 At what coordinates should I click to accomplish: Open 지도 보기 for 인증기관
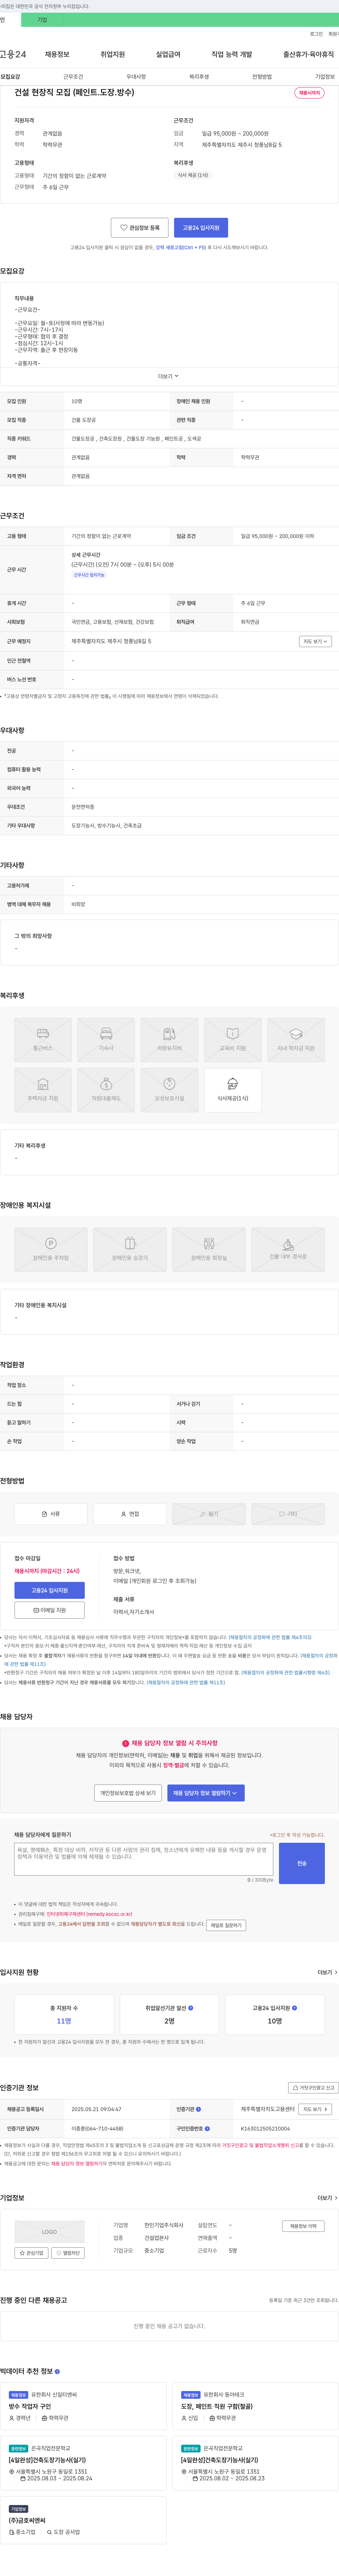click(x=315, y=2109)
